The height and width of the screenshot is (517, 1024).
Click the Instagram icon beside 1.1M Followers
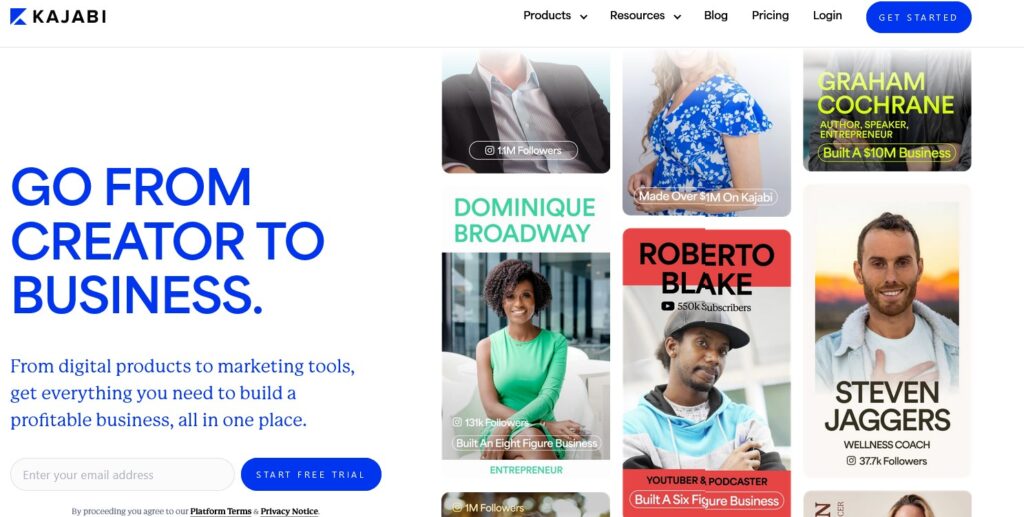point(489,150)
